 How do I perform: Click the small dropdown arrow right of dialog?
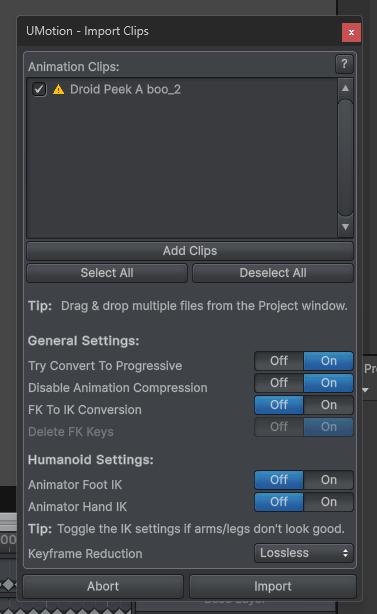(x=366, y=390)
